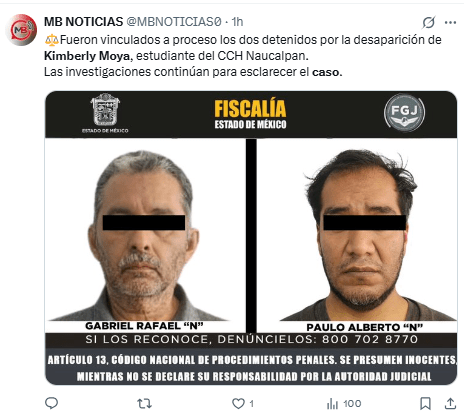The image size is (464, 419).
Task: Repost this tweet using retweet icon
Action: click(145, 404)
